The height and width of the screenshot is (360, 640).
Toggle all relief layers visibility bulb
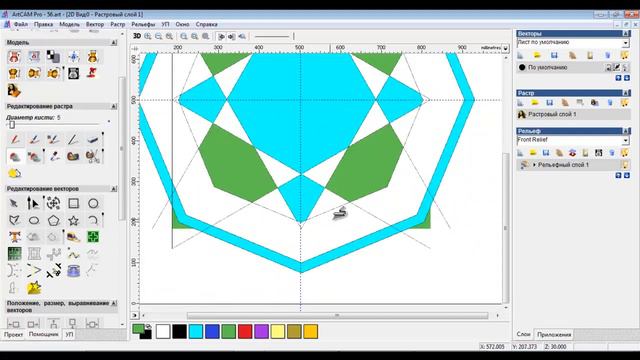point(624,153)
